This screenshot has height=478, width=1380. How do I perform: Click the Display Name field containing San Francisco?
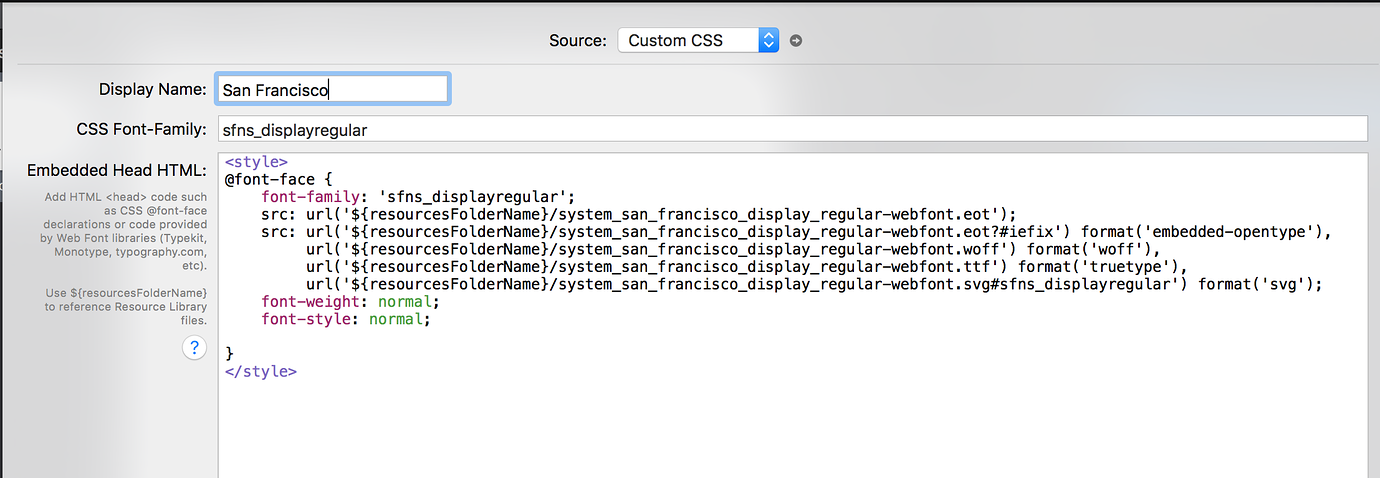tap(333, 89)
